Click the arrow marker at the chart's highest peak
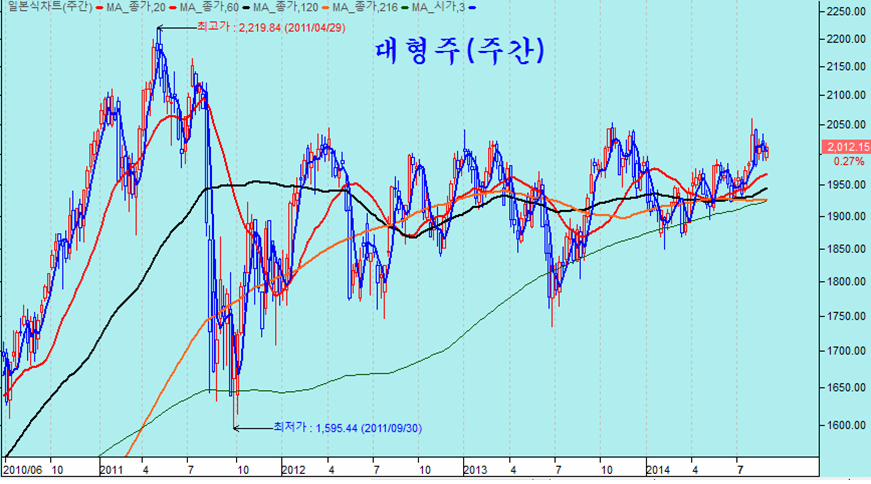Viewport: 871px width, 484px height. click(x=160, y=28)
